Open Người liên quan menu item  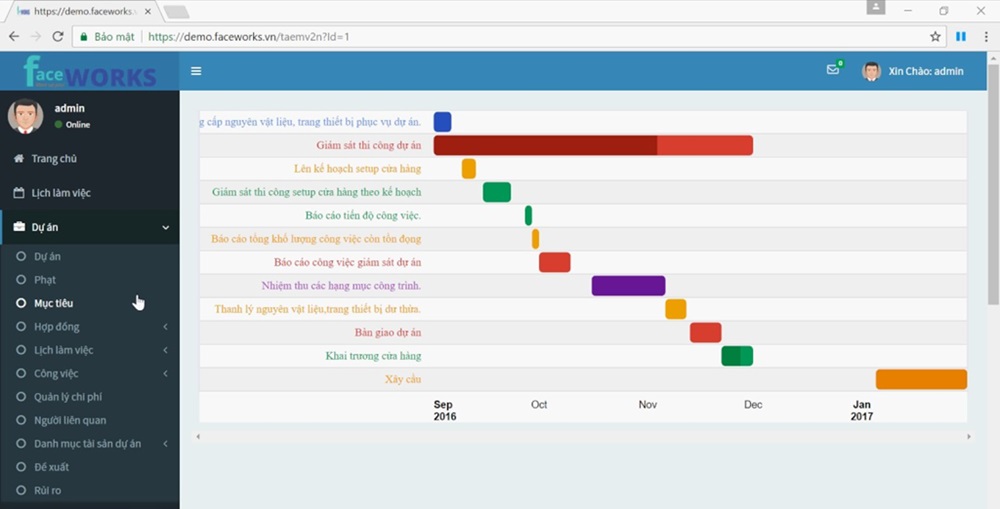(x=69, y=420)
